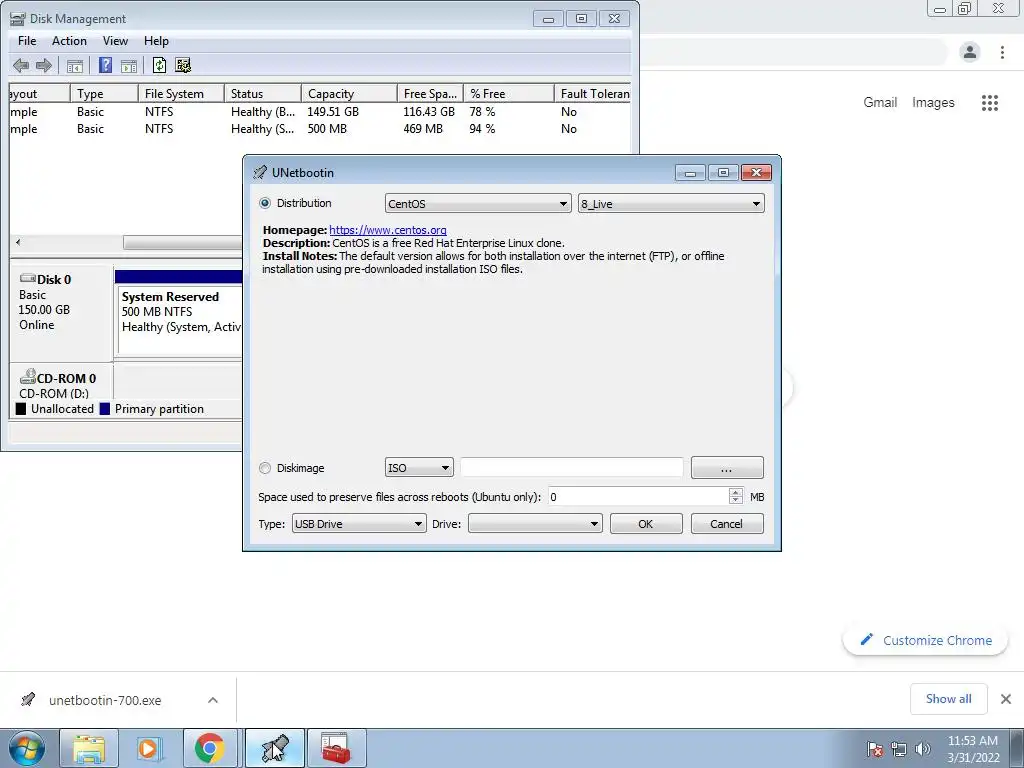1024x768 pixels.
Task: Open Windows Explorer from the taskbar
Action: click(89, 748)
